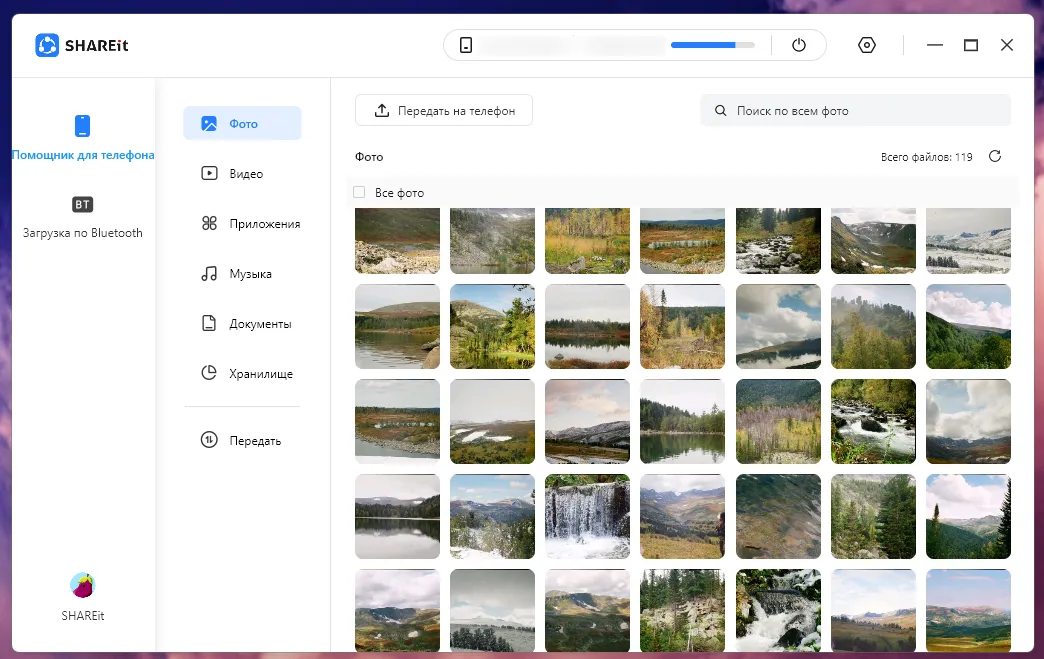Select the snowy mountain photo in the top row

click(x=968, y=240)
